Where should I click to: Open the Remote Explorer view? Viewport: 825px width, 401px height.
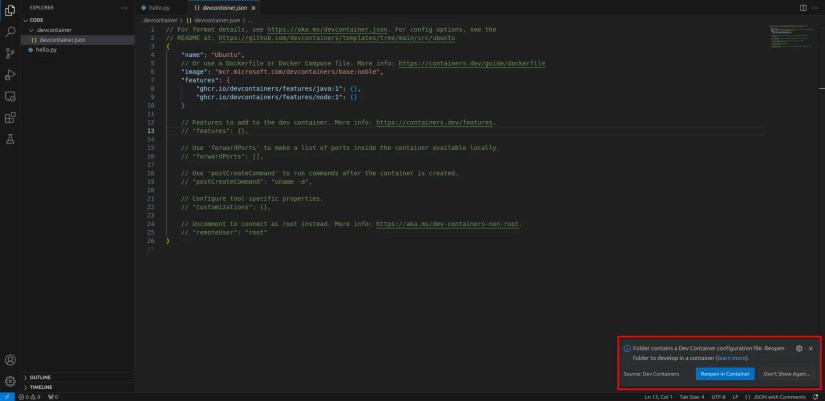click(10, 96)
